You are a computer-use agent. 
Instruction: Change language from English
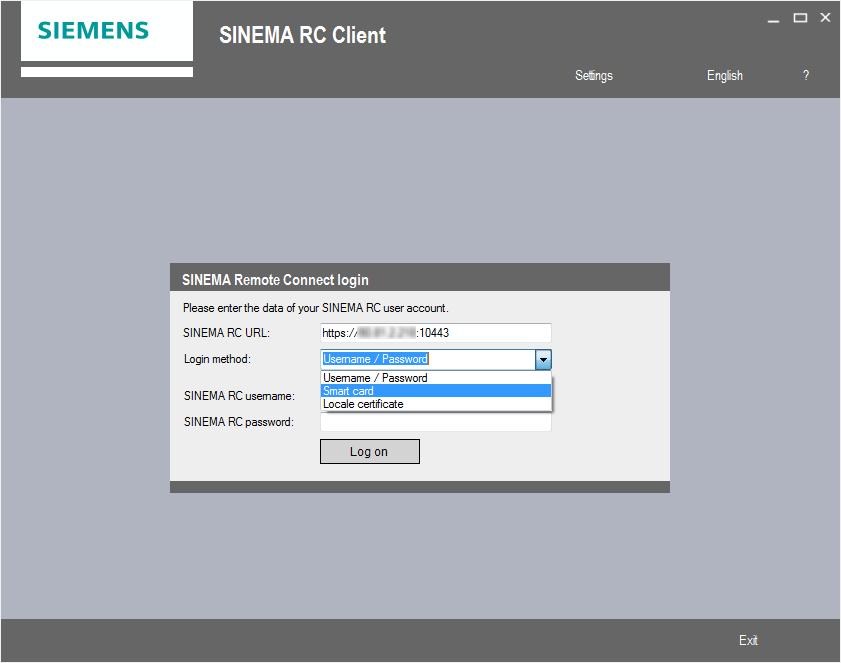(724, 76)
